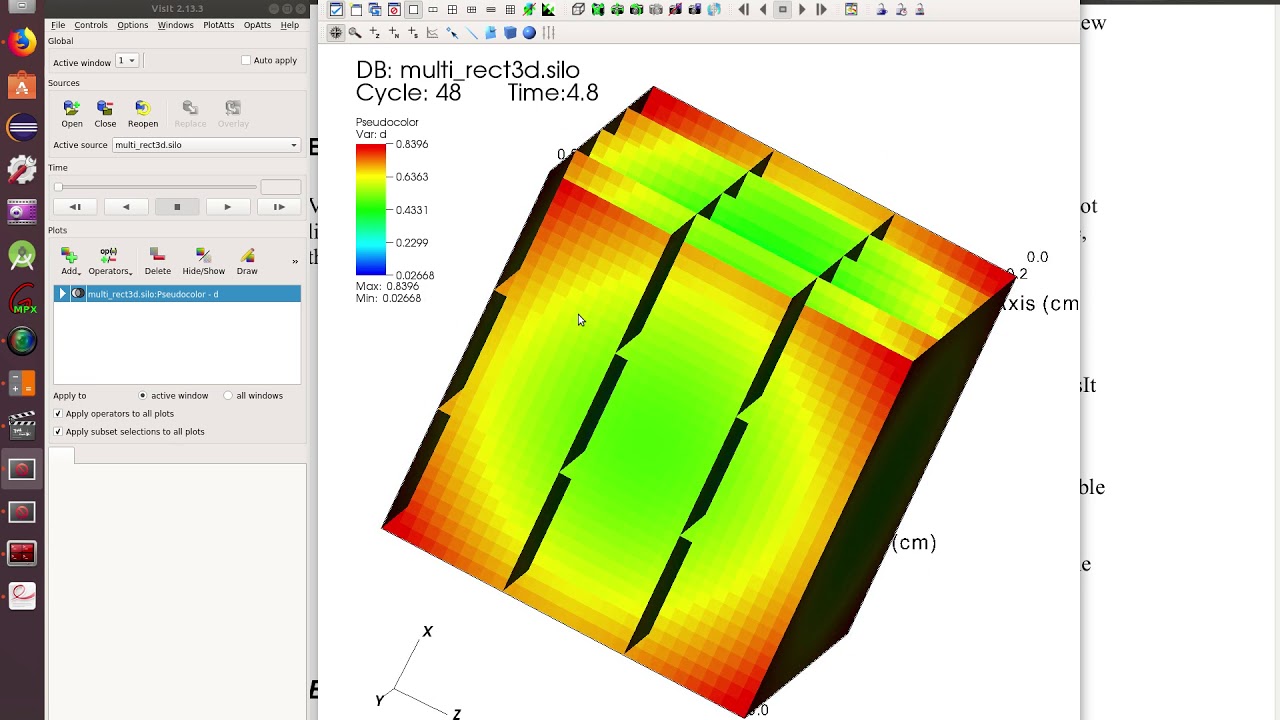The width and height of the screenshot is (1280, 720).
Task: Open the Windows menu
Action: click(175, 25)
